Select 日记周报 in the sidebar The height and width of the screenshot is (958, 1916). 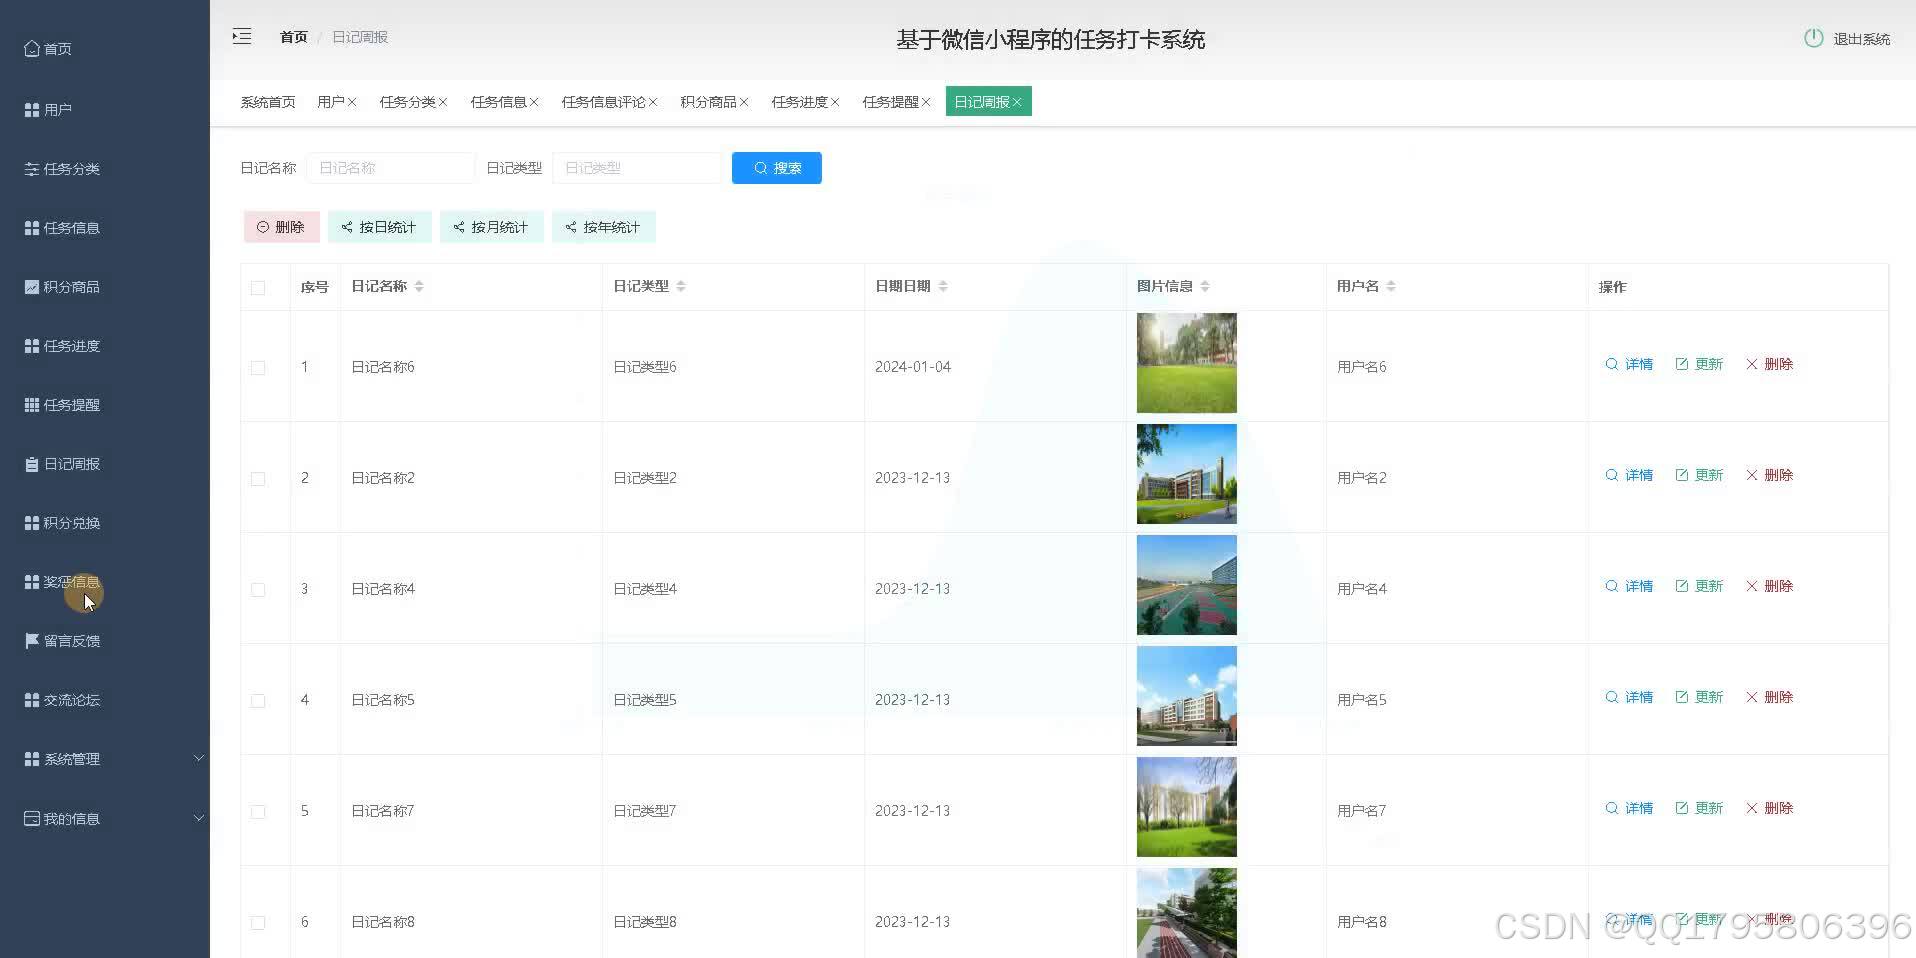click(x=62, y=464)
